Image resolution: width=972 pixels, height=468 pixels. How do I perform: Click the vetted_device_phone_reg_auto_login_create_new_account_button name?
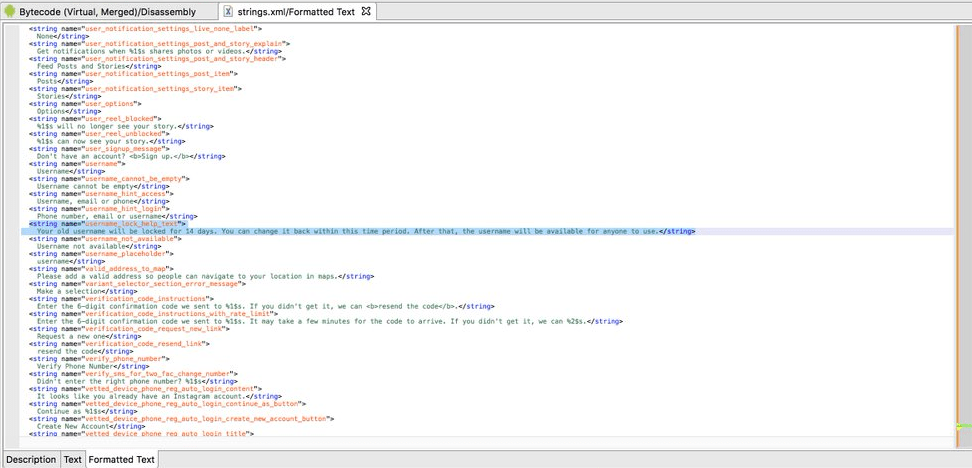[205, 418]
